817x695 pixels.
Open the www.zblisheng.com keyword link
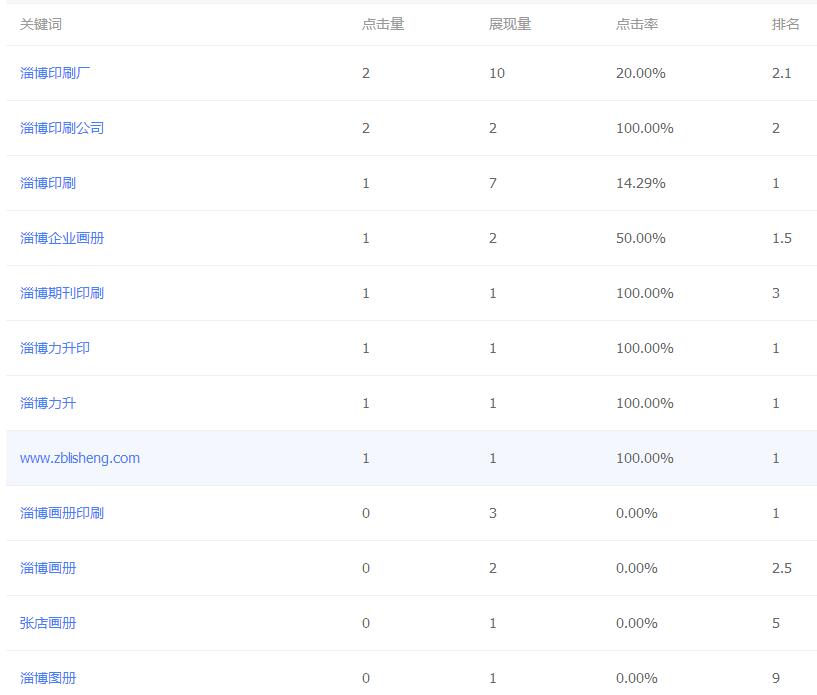[x=80, y=458]
